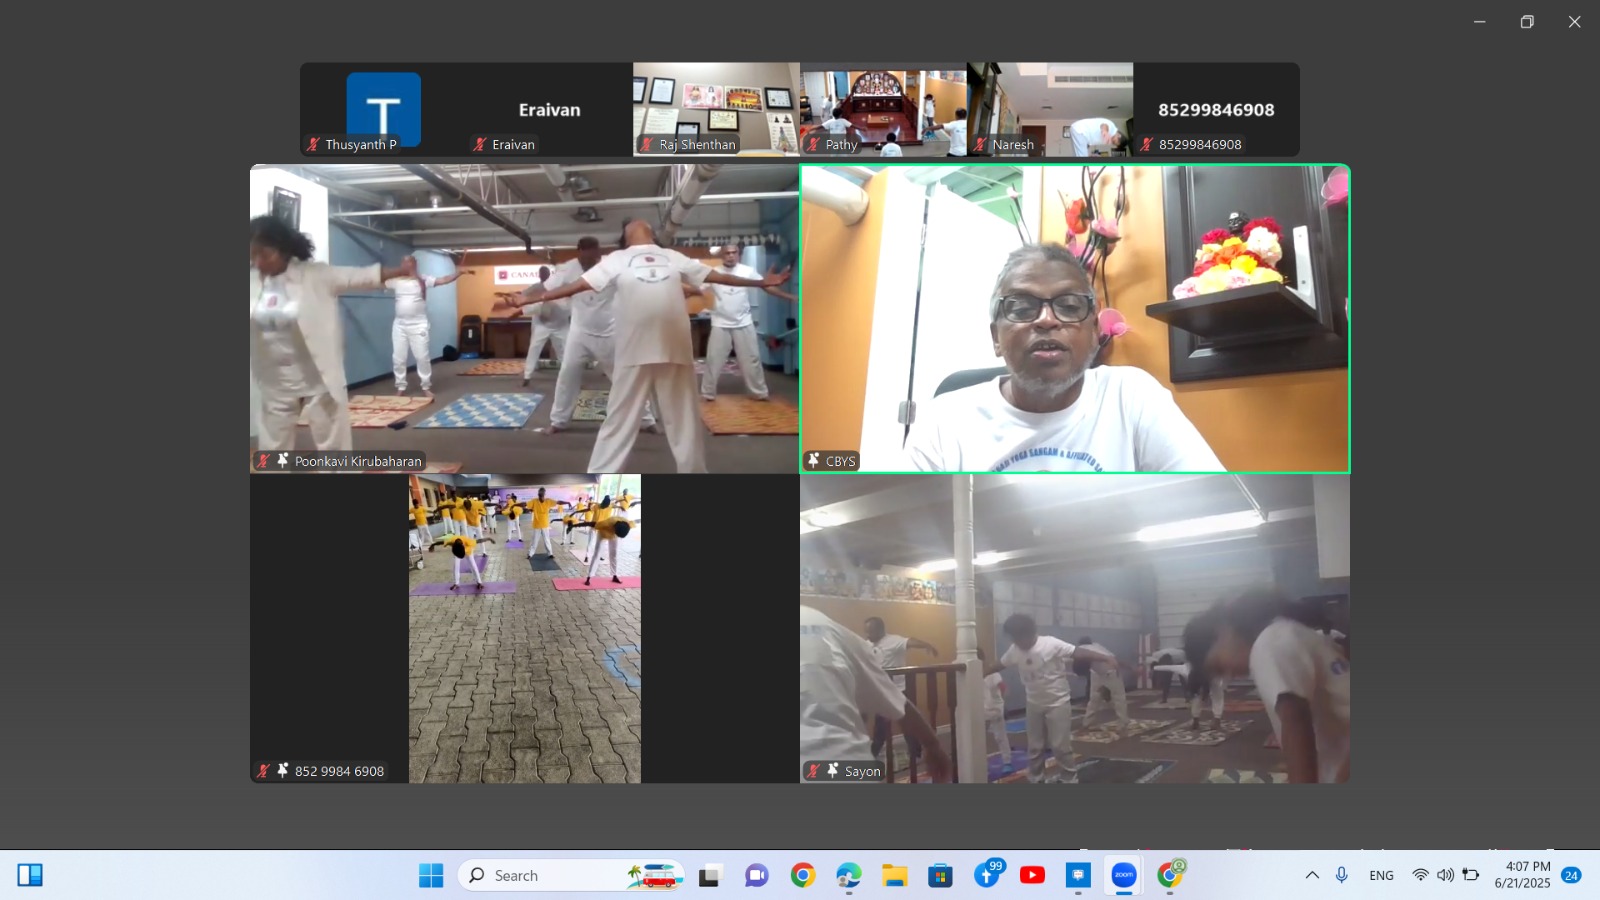
Task: Open the Wi-Fi network status icon
Action: (1420, 875)
